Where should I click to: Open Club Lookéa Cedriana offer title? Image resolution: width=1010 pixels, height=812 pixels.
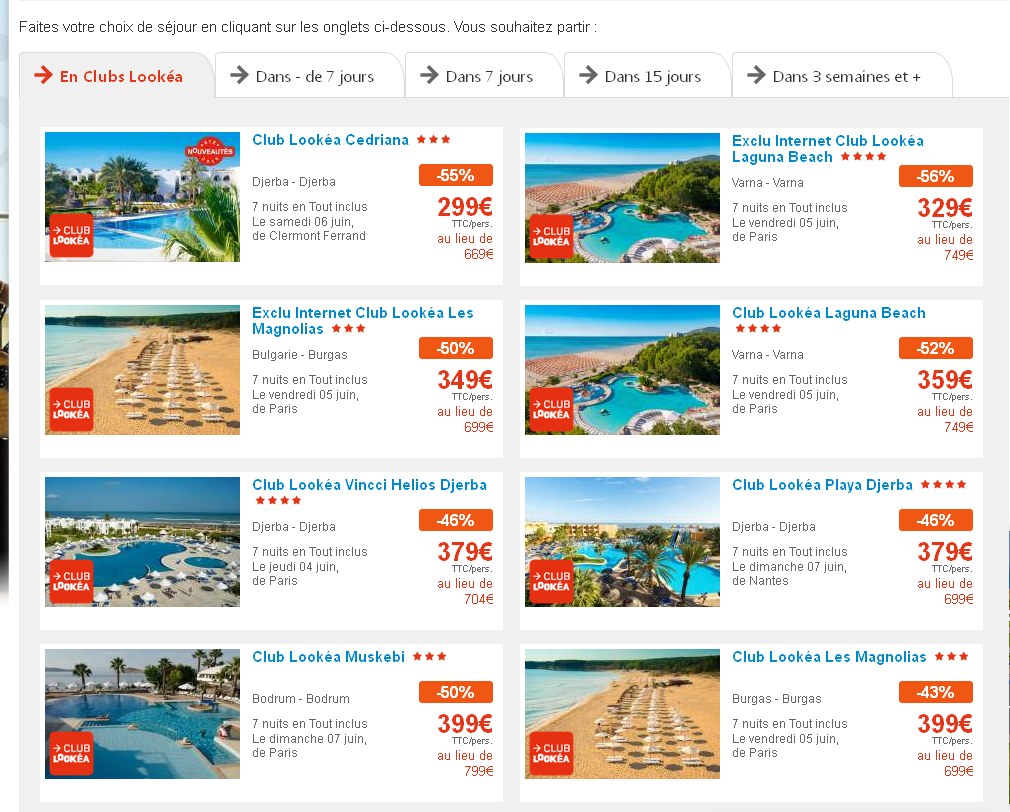pos(330,140)
